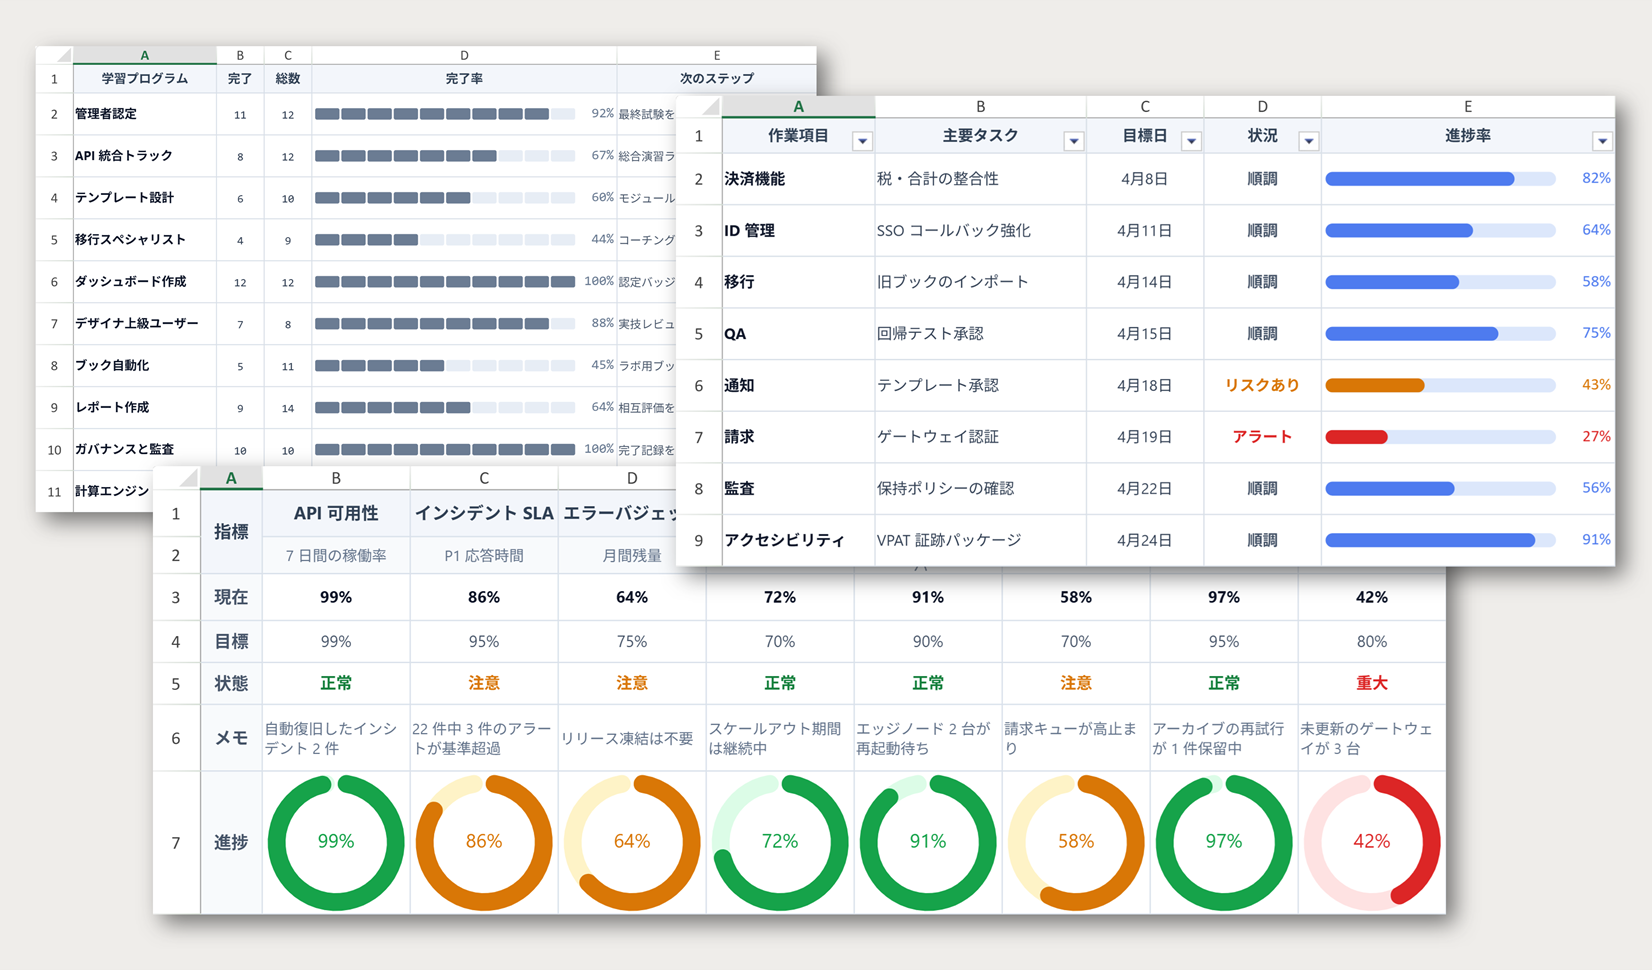Image resolution: width=1652 pixels, height=970 pixels.
Task: Click the 4月22日 date cell
Action: [x=1145, y=488]
